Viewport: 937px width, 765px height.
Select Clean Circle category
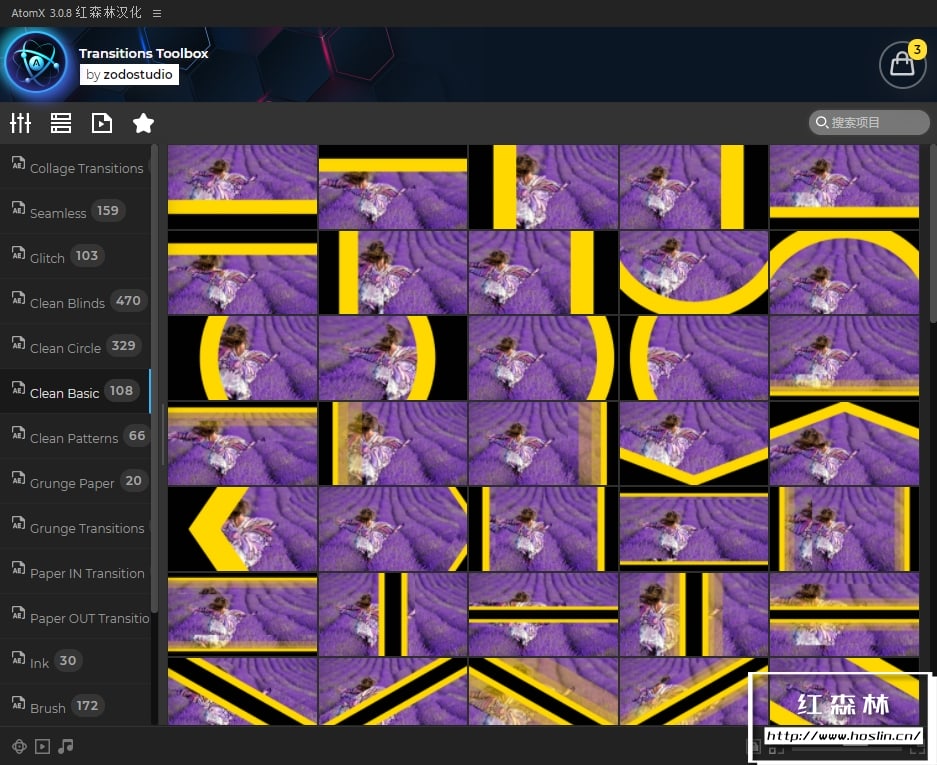75,347
